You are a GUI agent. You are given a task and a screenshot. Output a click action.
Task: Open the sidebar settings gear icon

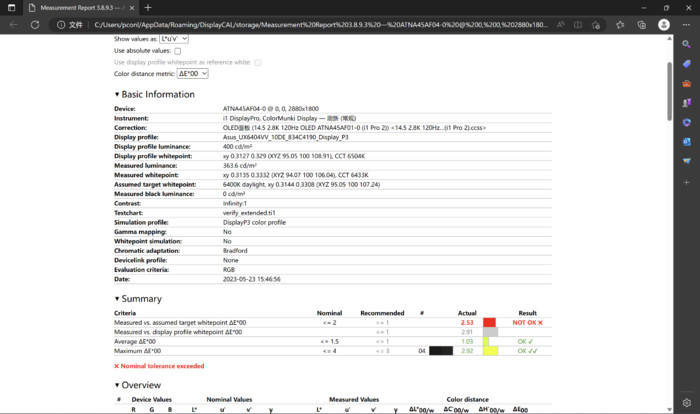coord(686,401)
